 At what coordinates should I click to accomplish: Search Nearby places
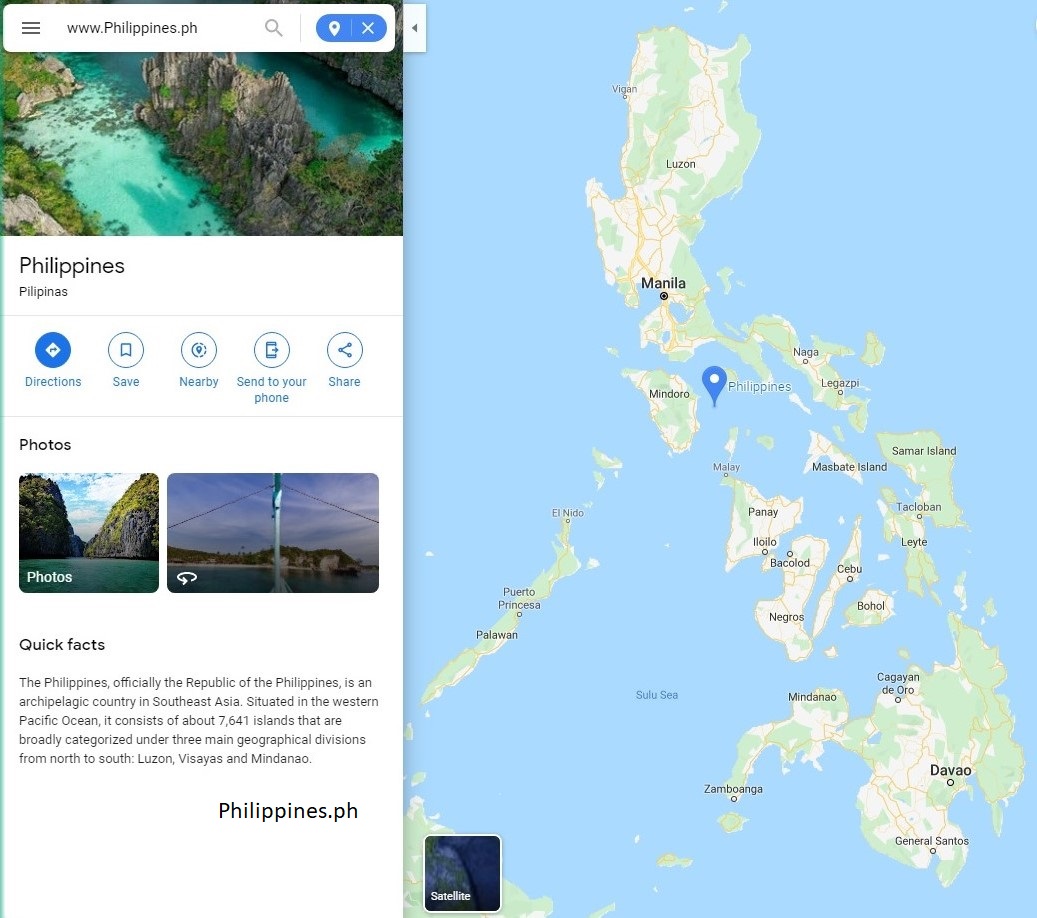[198, 360]
